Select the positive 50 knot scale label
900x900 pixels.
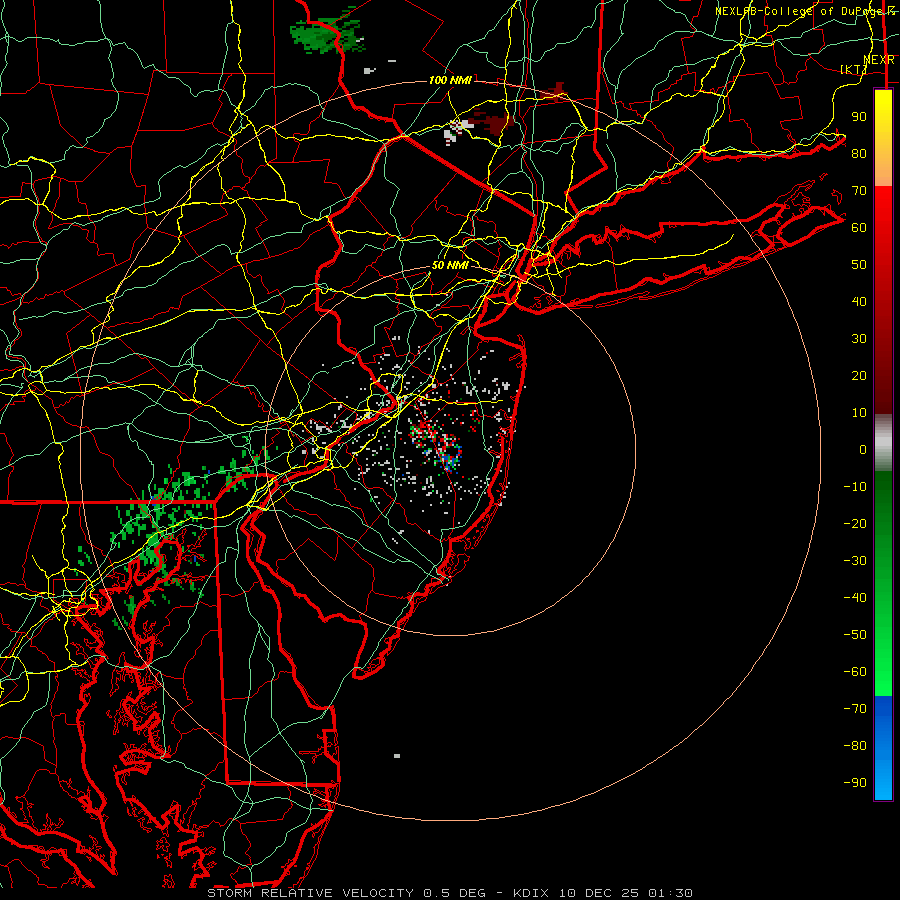pyautogui.click(x=859, y=265)
